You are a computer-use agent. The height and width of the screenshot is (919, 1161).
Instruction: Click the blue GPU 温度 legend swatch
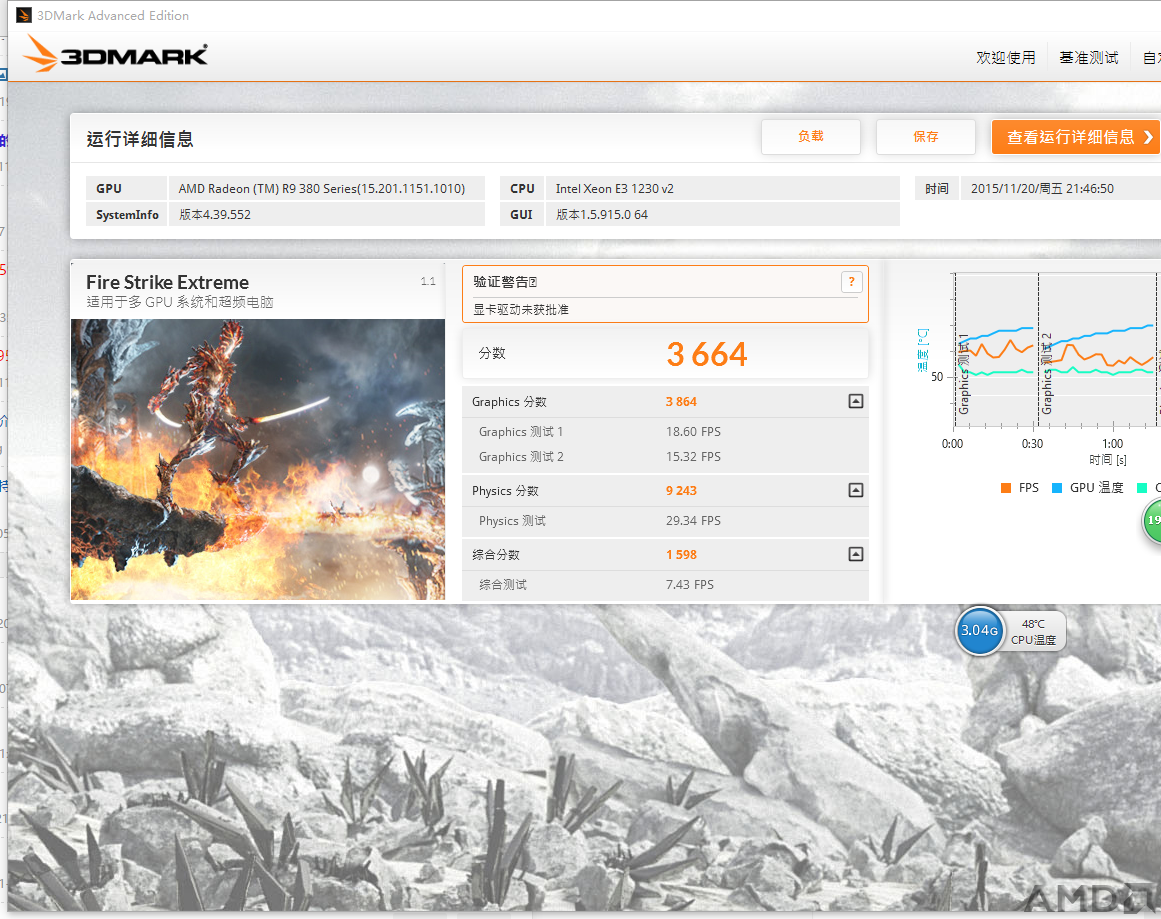(1057, 488)
